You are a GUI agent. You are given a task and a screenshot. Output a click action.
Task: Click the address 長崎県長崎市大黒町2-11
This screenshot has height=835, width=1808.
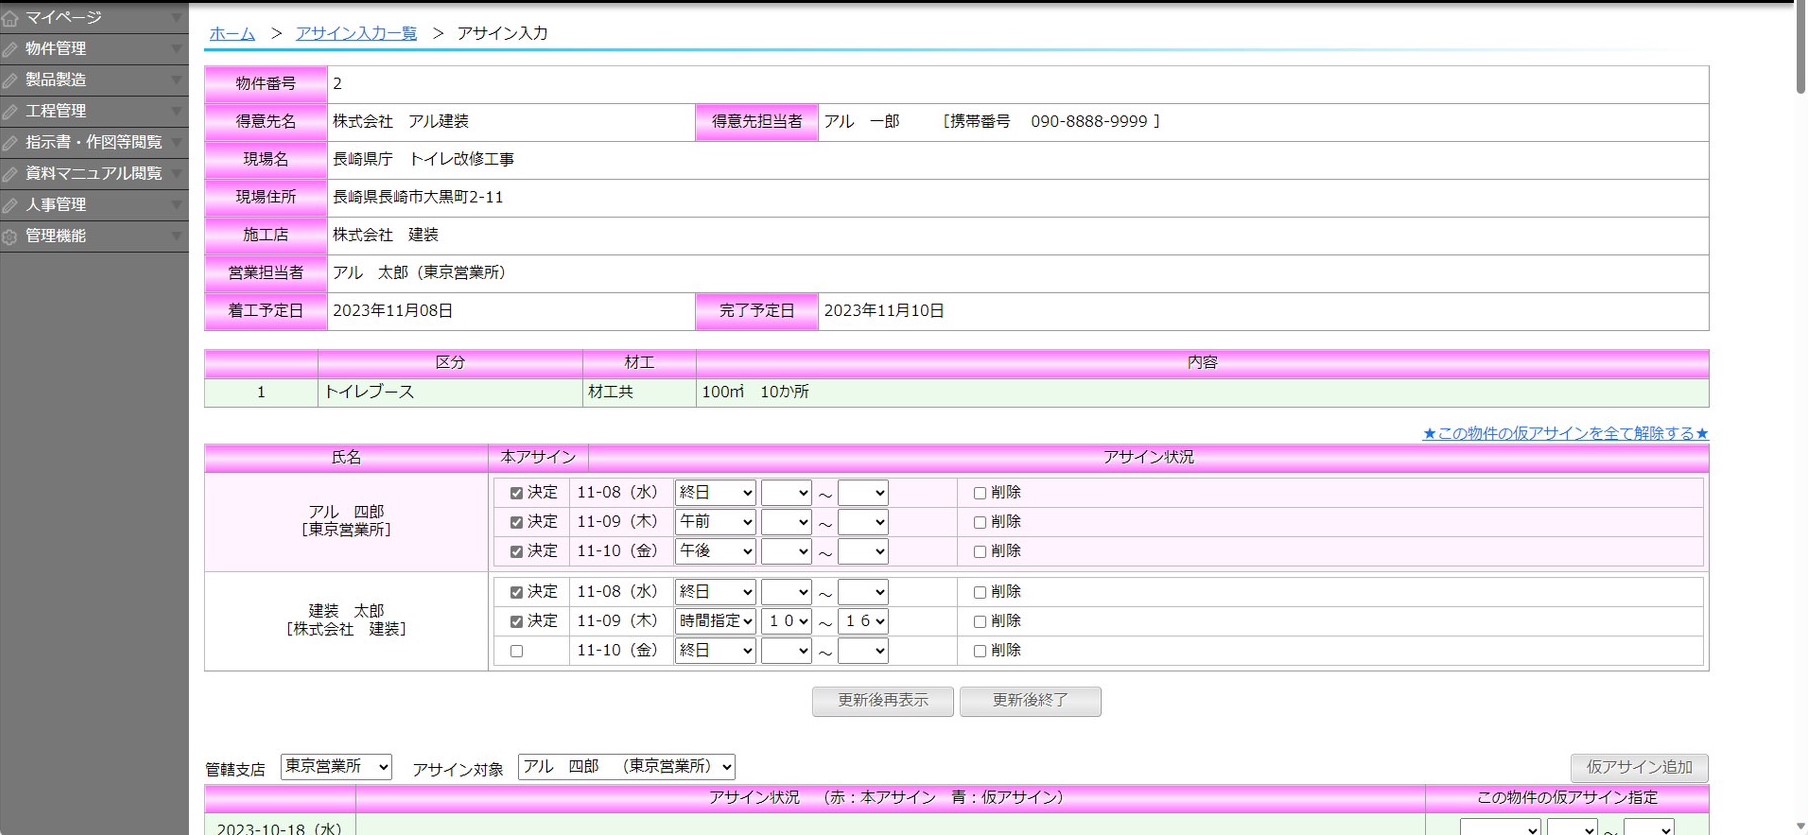(418, 197)
